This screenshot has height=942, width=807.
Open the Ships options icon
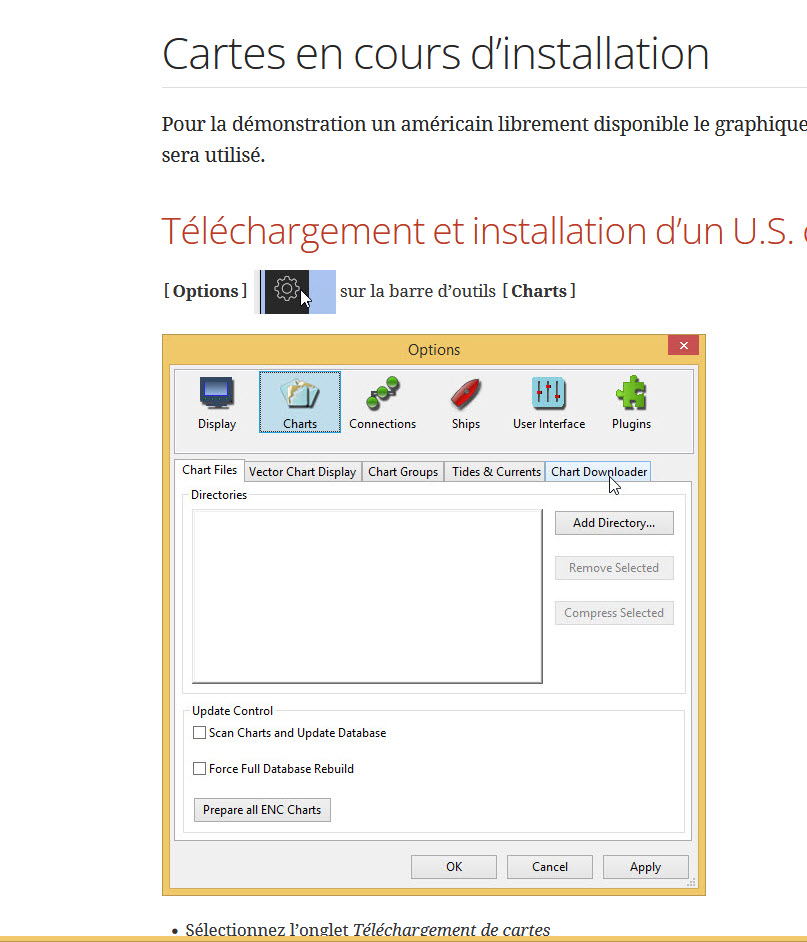(x=466, y=403)
